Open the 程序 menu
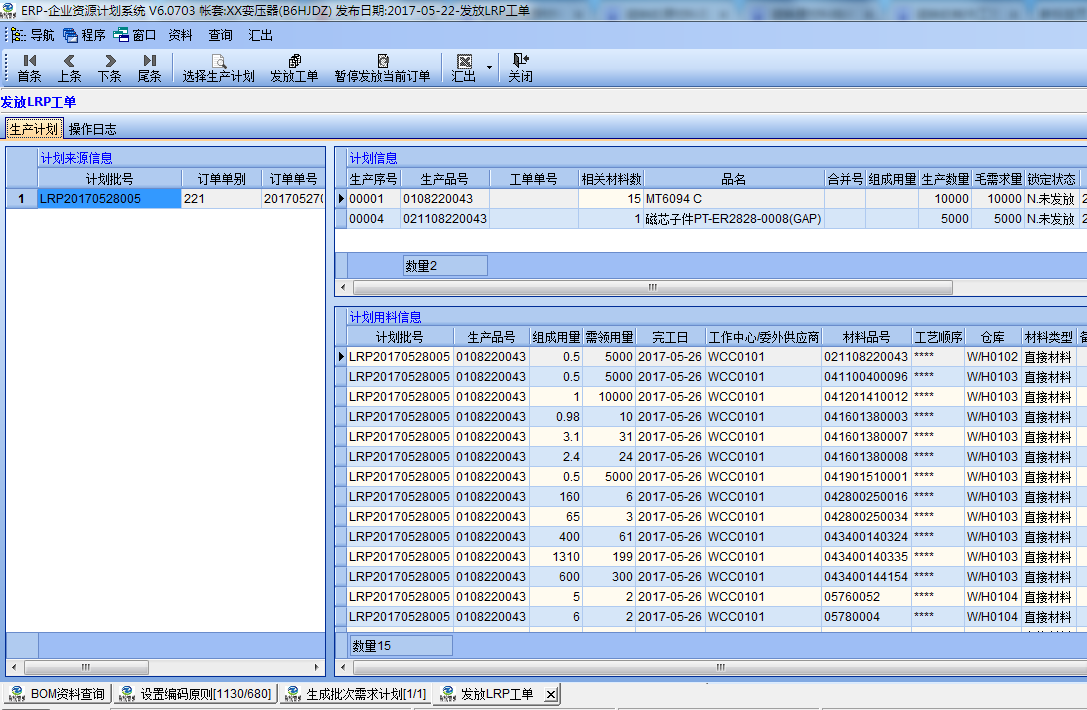The image size is (1087, 710). (x=85, y=35)
